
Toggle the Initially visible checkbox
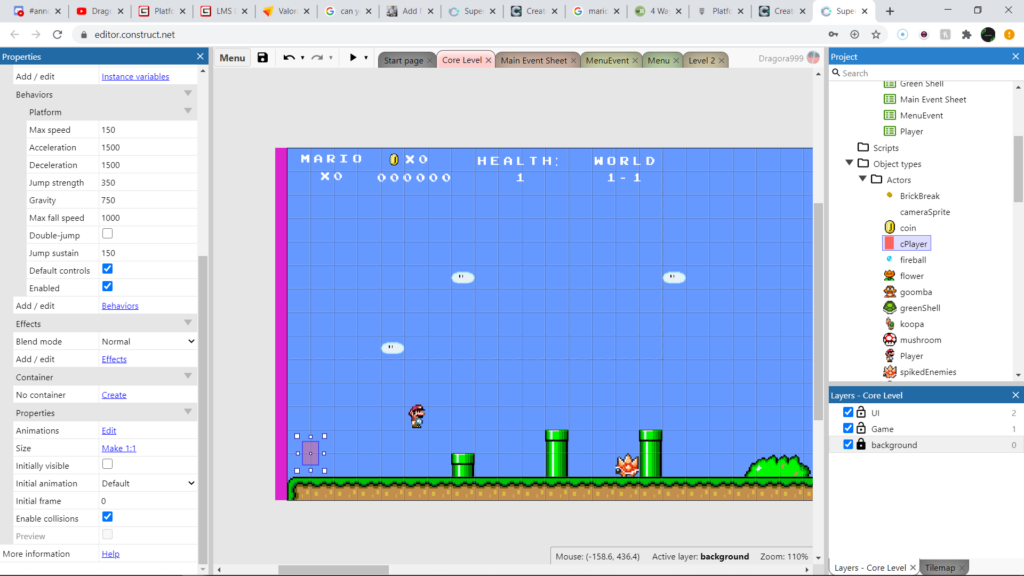tap(107, 464)
